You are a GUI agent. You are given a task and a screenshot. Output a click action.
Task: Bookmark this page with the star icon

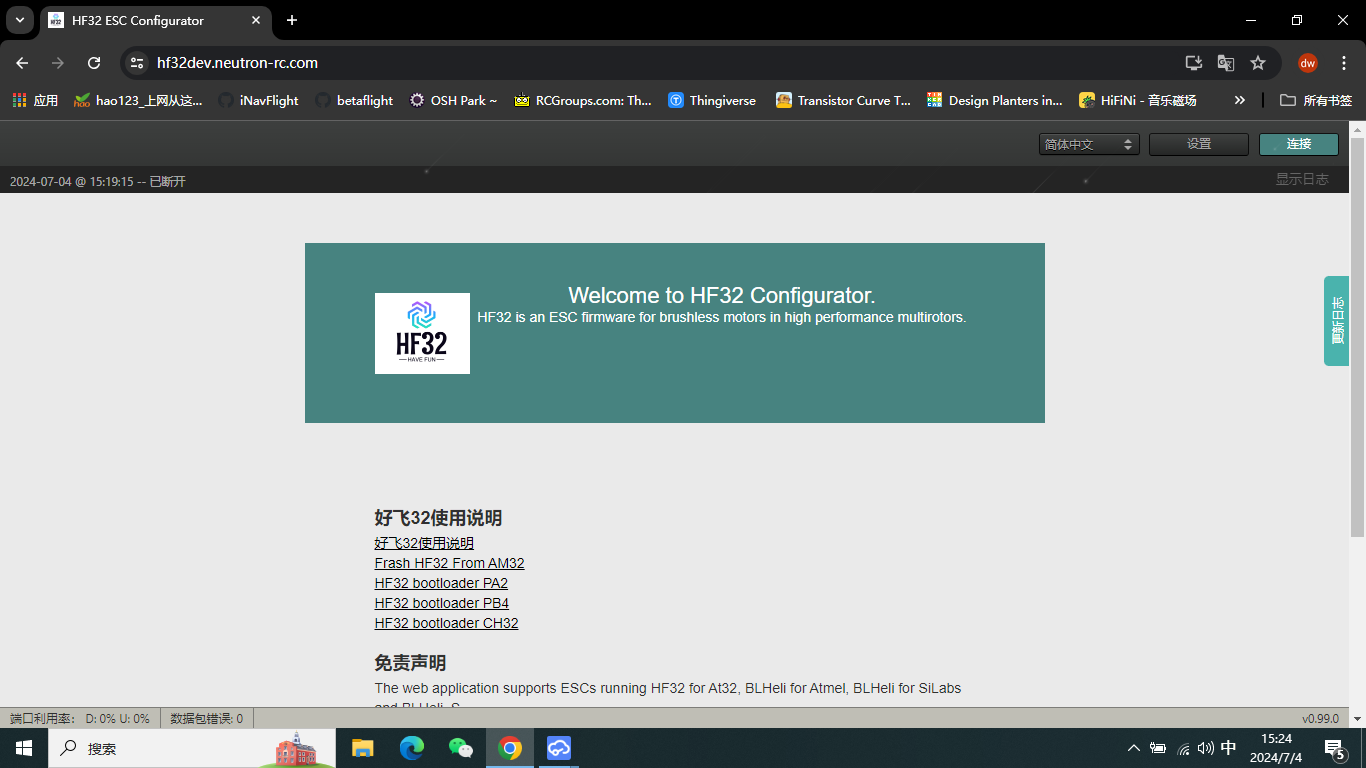click(x=1258, y=63)
